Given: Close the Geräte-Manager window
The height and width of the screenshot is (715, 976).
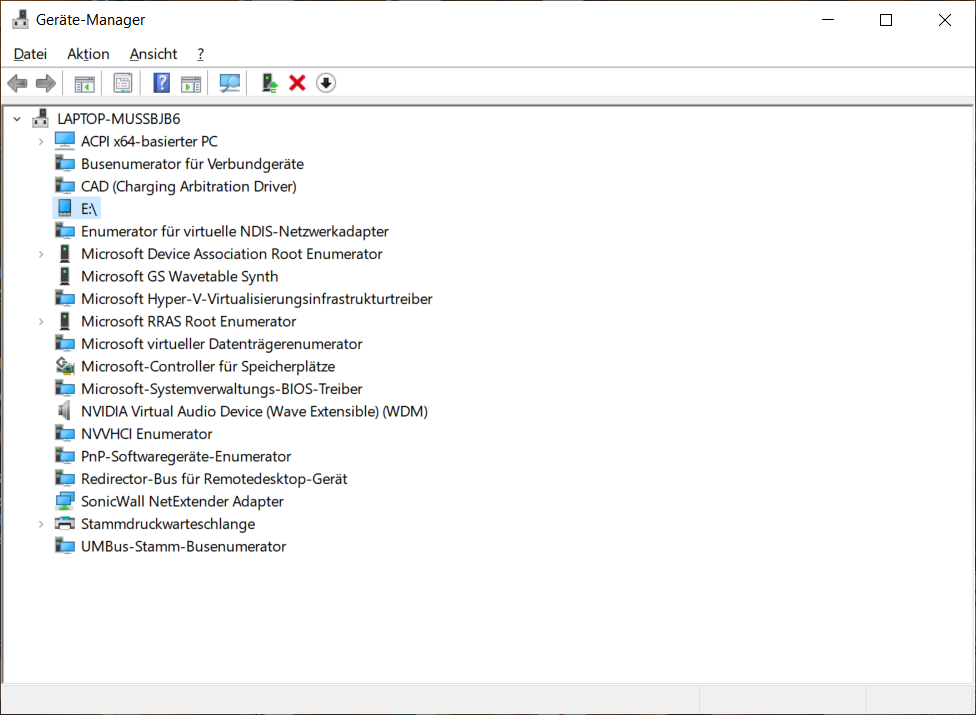Looking at the screenshot, I should pos(945,20).
